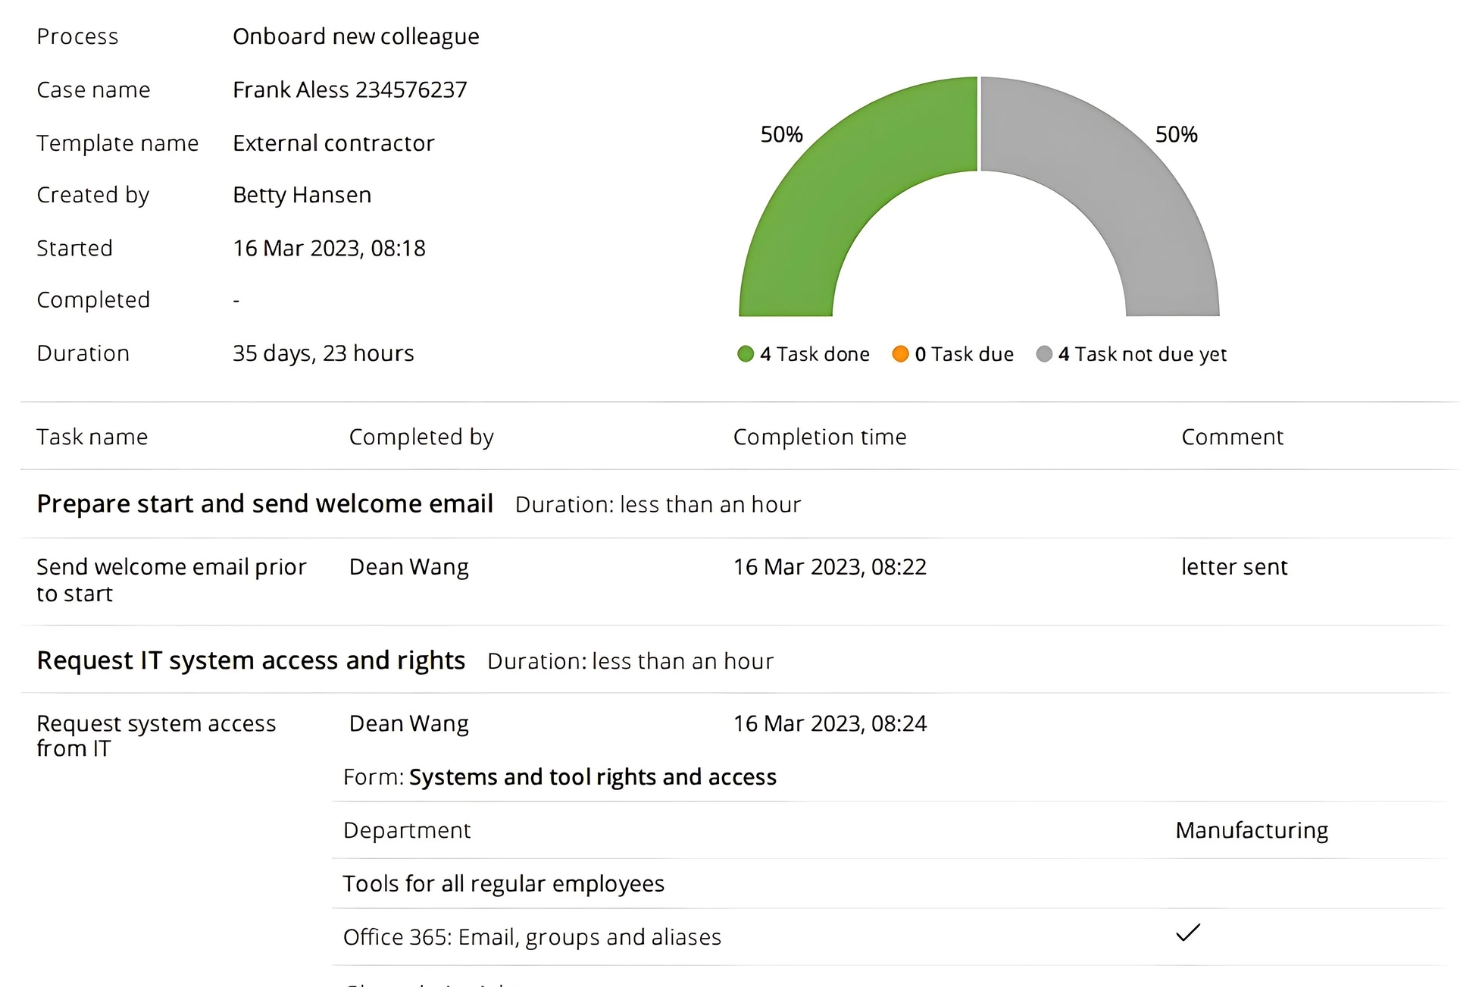Click the "External contractor" template name
The height and width of the screenshot is (987, 1480).
[x=333, y=143]
